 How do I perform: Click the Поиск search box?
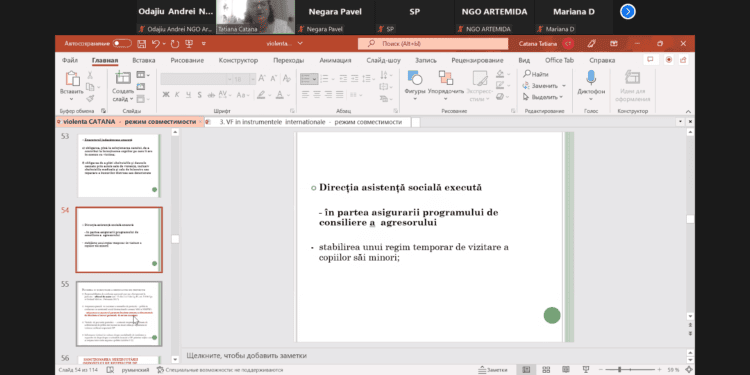coord(433,44)
